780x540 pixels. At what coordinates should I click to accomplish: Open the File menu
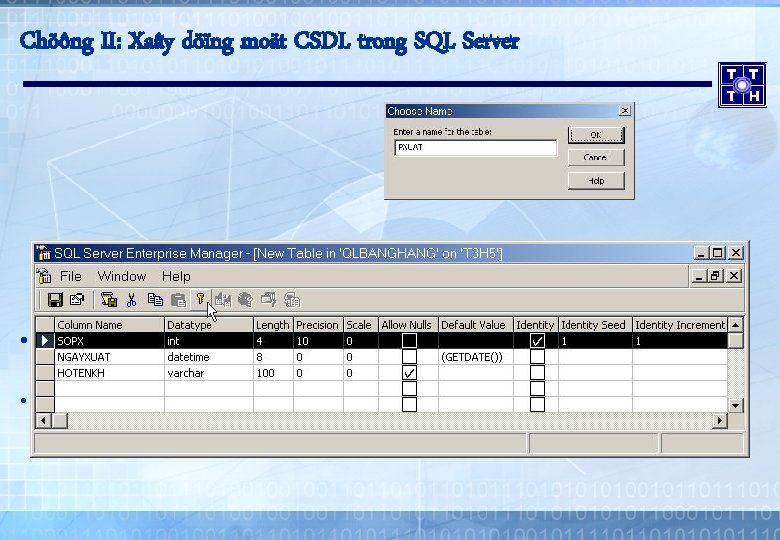(x=71, y=276)
